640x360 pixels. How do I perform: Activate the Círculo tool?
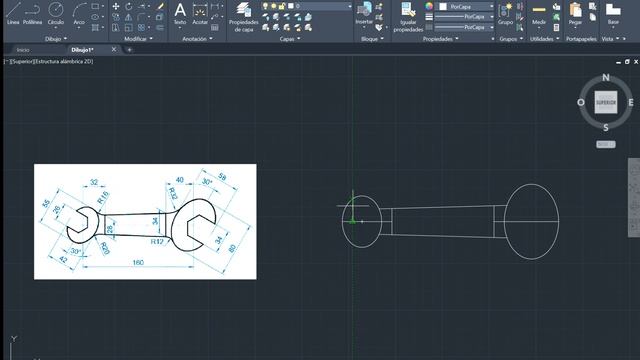click(56, 13)
